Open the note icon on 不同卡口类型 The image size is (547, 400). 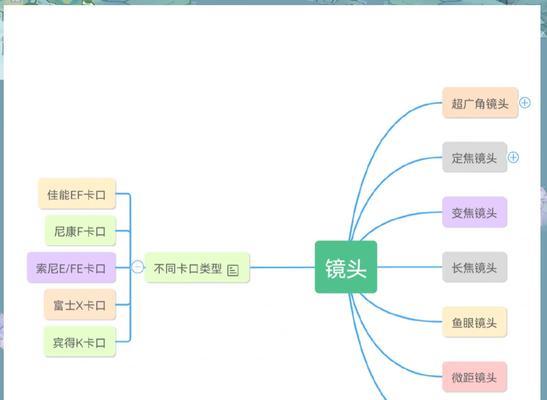pyautogui.click(x=233, y=270)
